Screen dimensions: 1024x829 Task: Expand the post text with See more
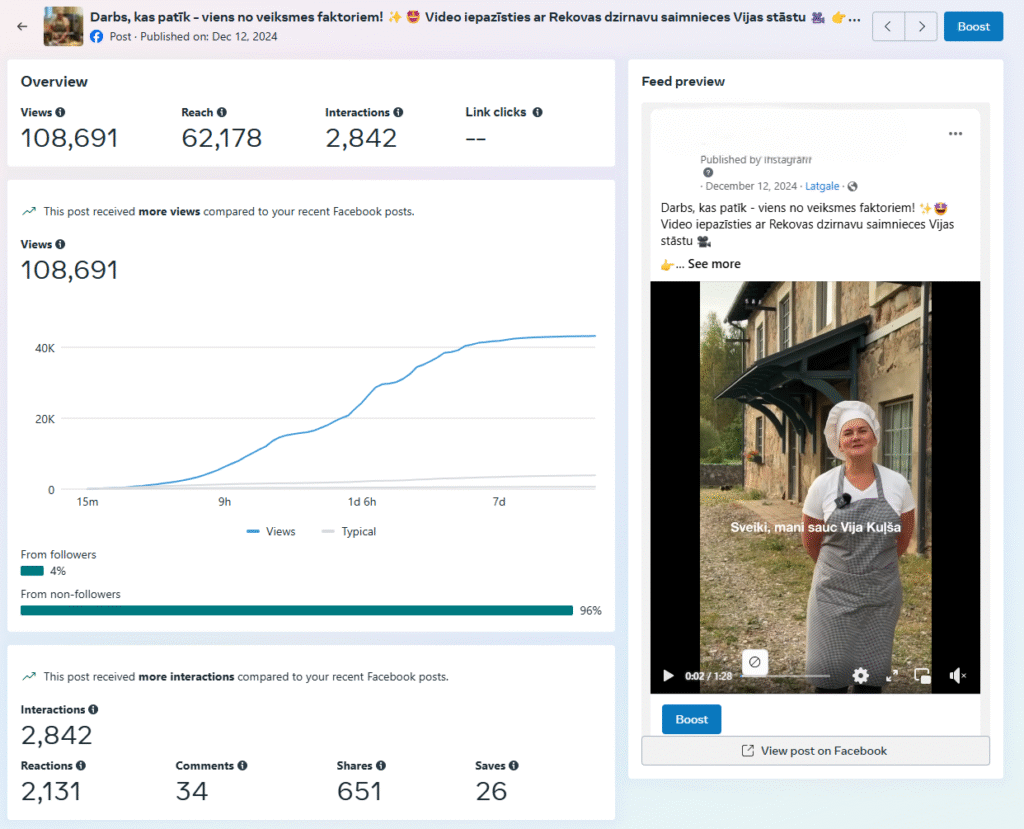(713, 264)
